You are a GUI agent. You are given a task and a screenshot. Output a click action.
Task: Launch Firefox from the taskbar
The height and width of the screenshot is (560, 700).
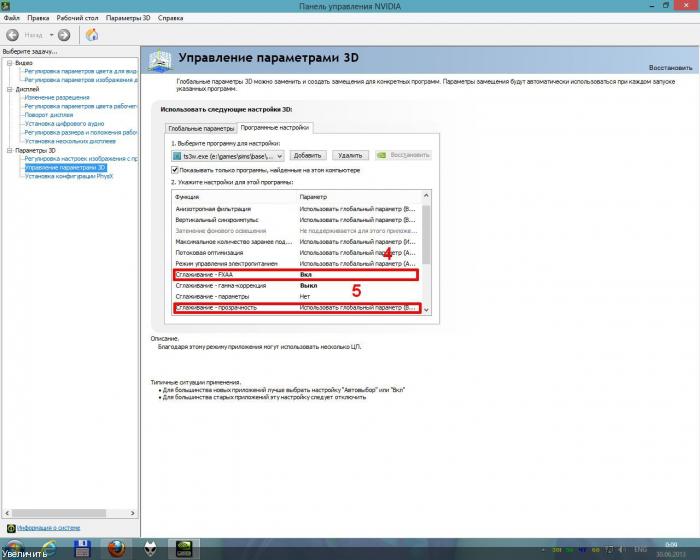coord(117,549)
